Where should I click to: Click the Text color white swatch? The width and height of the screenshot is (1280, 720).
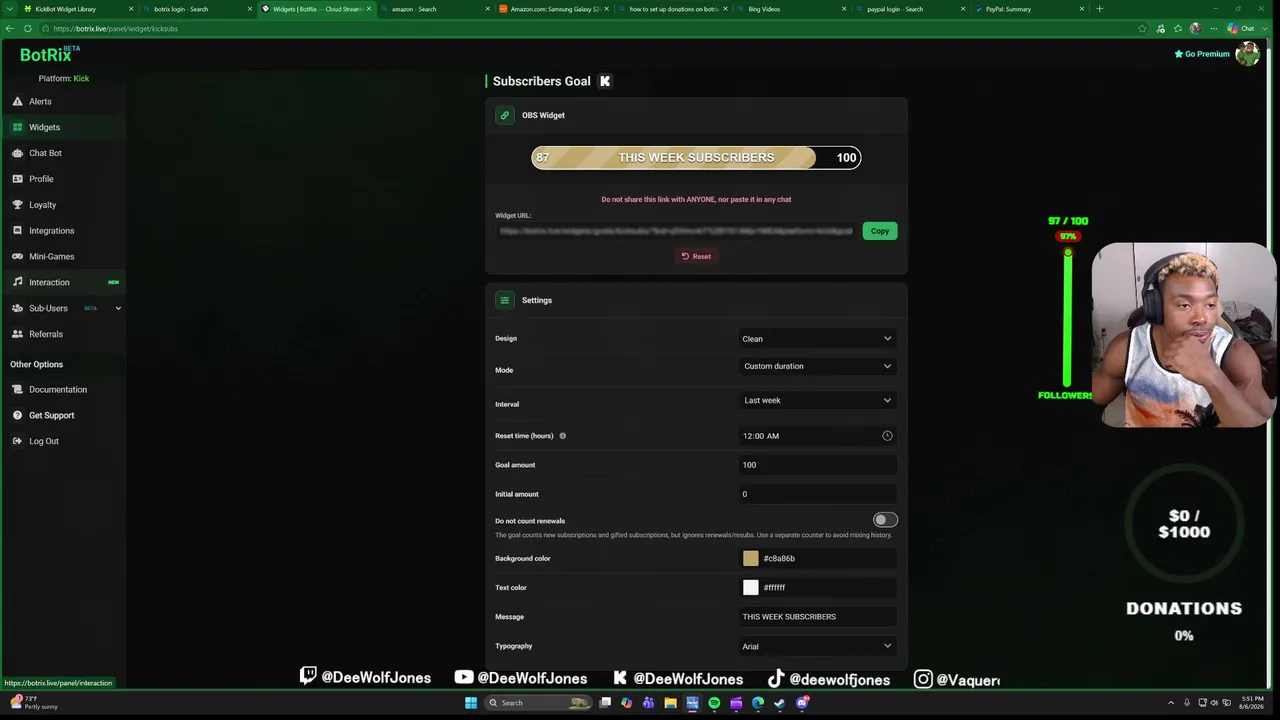point(751,587)
